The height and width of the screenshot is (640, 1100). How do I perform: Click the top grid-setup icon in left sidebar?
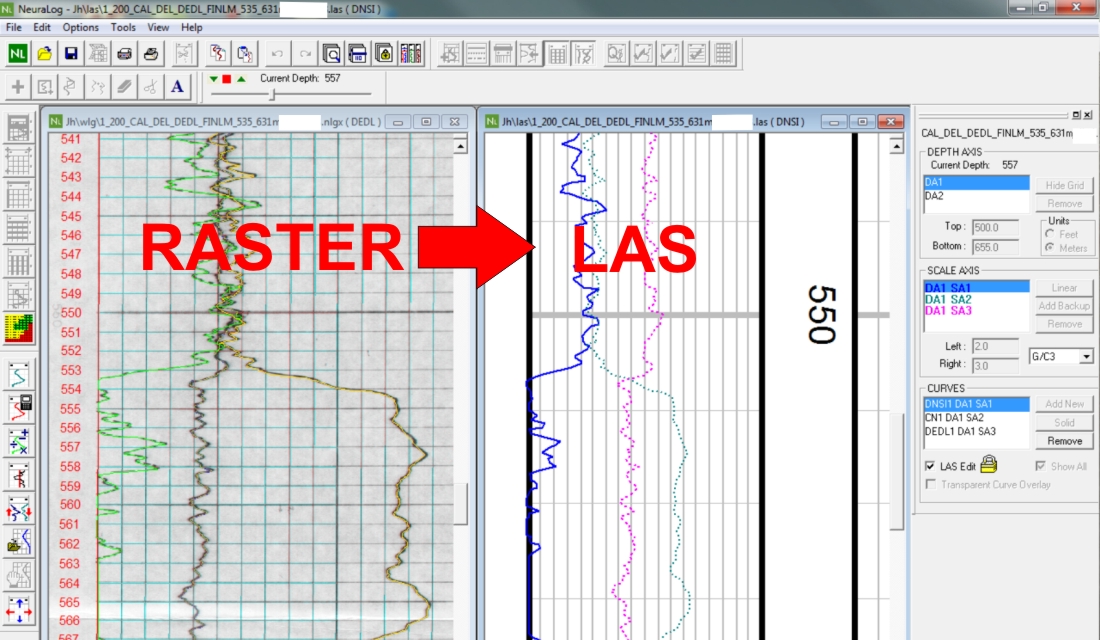click(19, 129)
